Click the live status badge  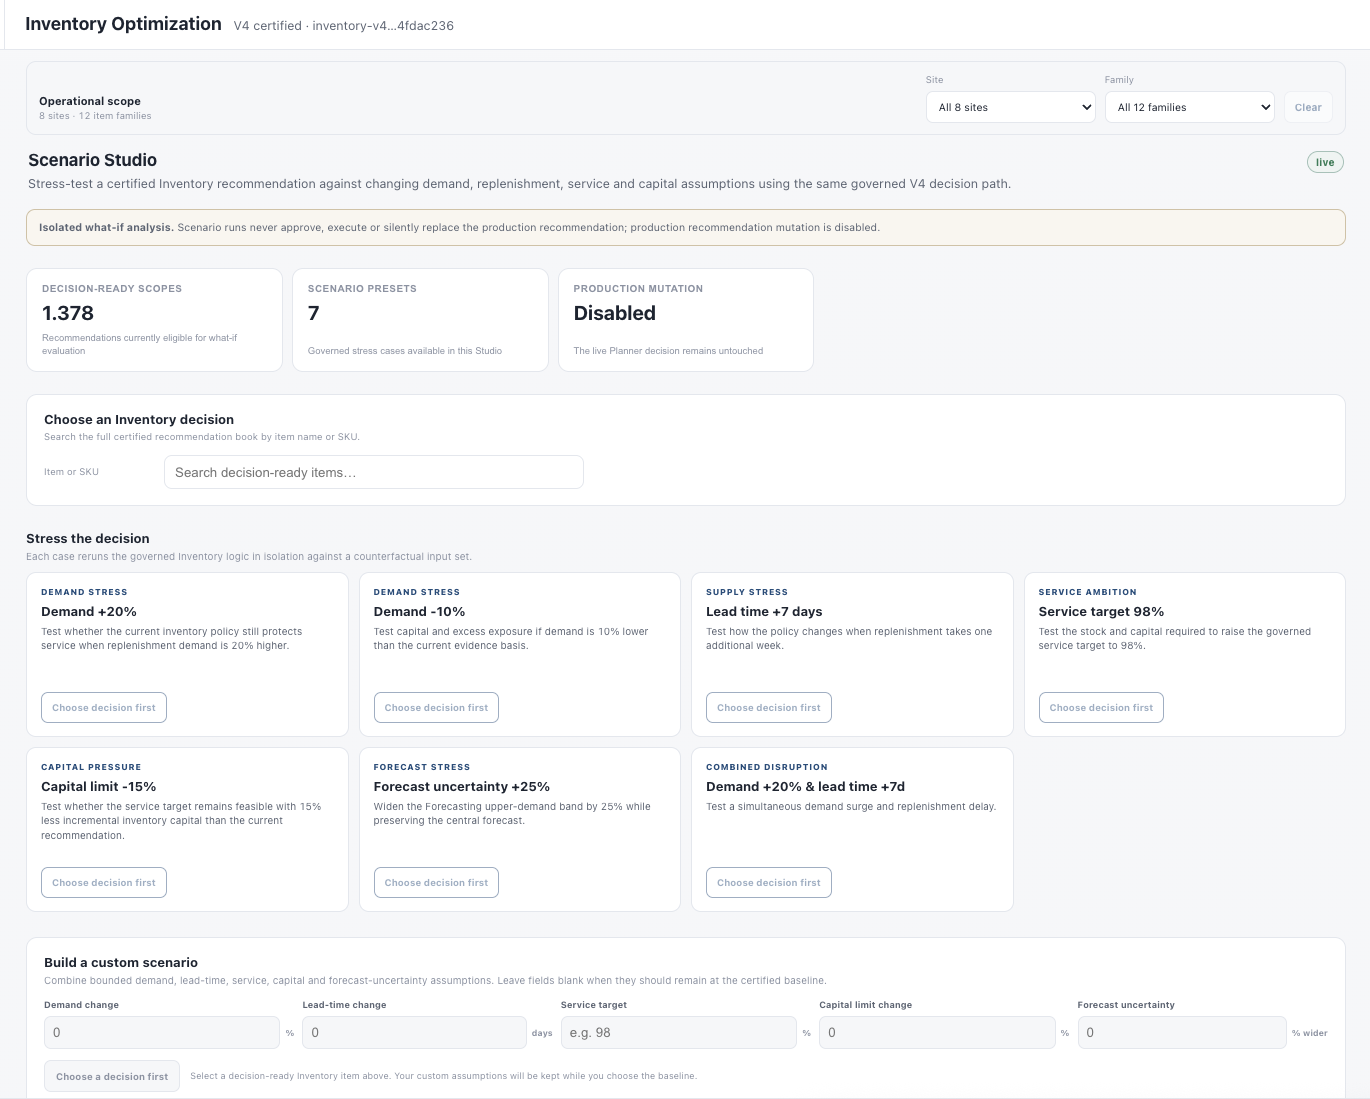(1325, 162)
